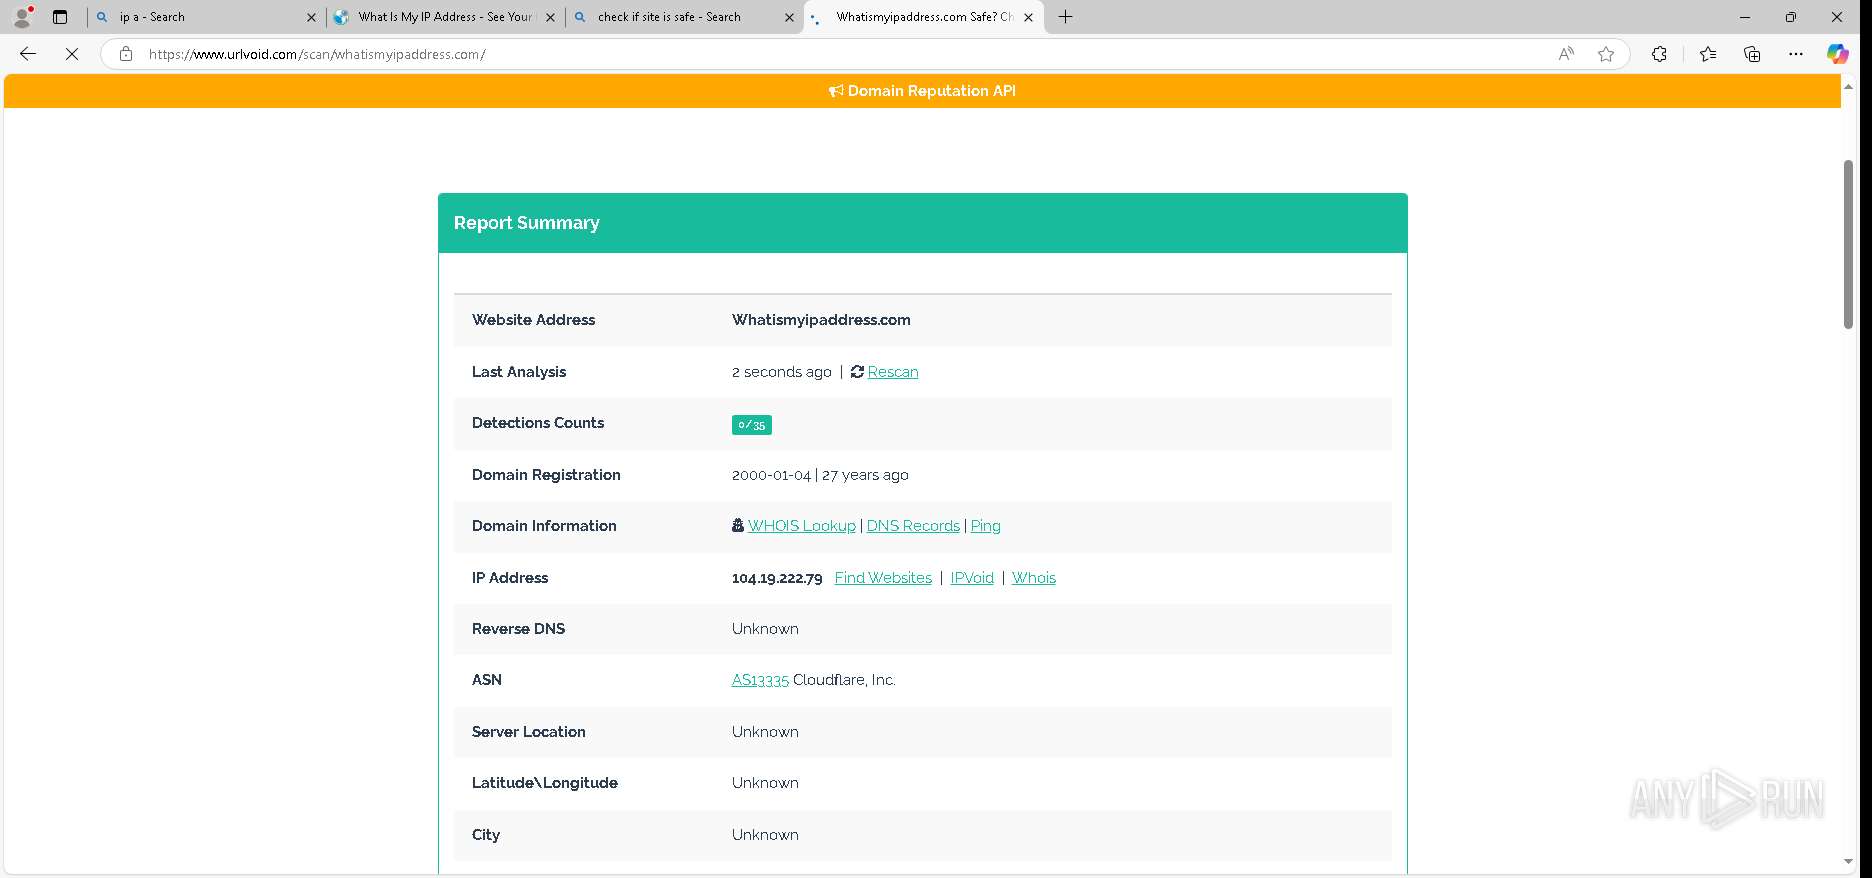Viewport: 1872px width, 878px height.
Task: Close the 'check if site is safe' tab
Action: pos(789,17)
